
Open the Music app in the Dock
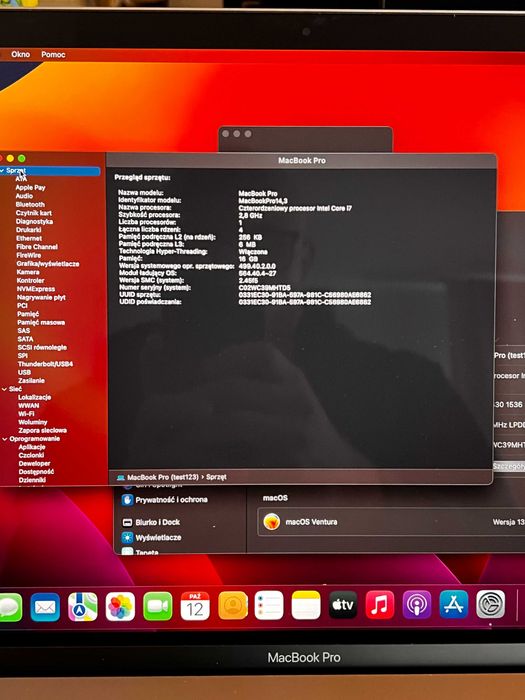click(380, 604)
